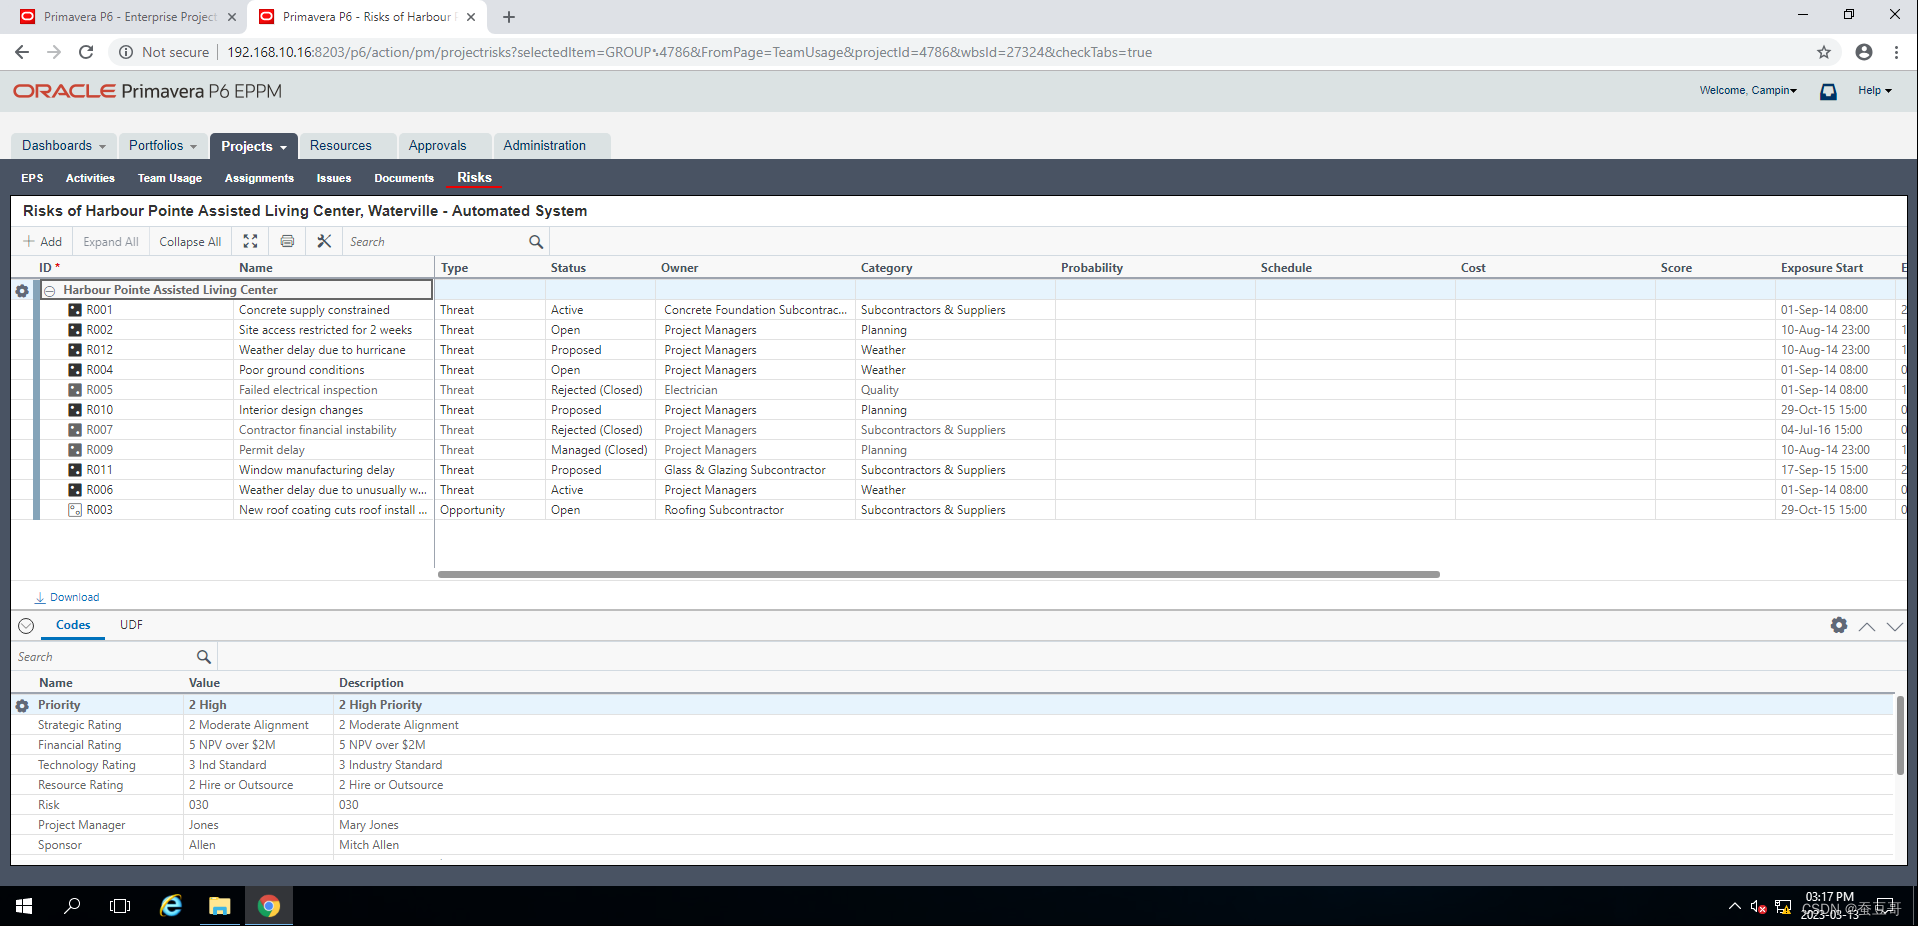1918x926 pixels.
Task: Open the Documents page
Action: tap(404, 178)
